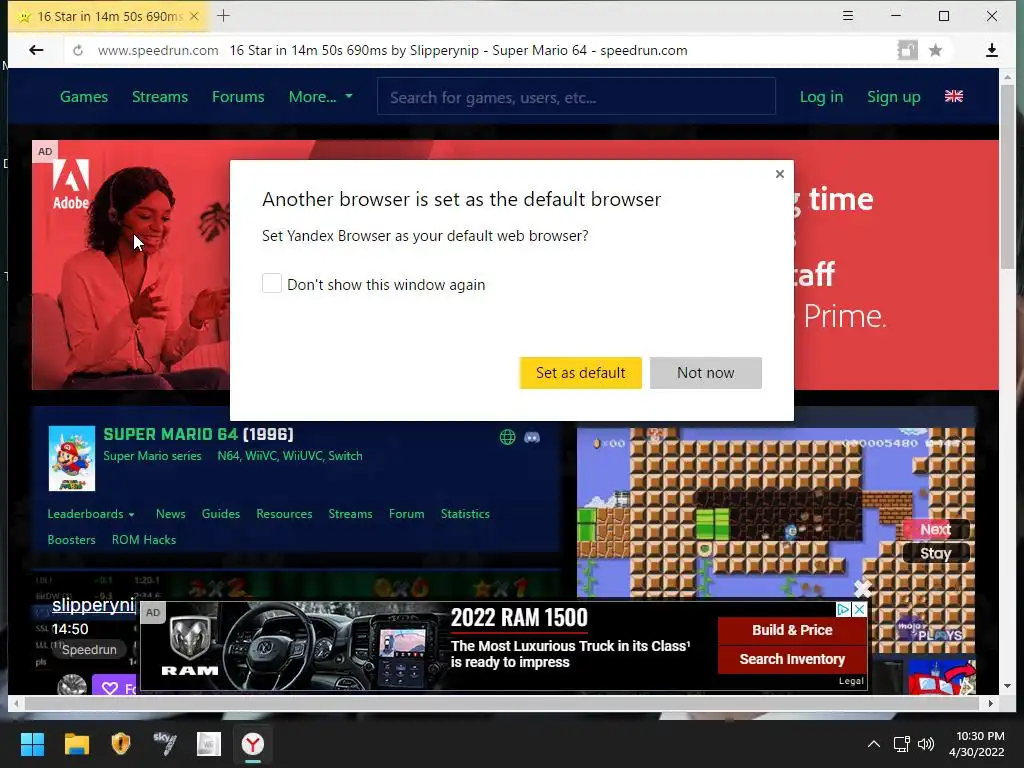
Task: Open Windows Start menu
Action: [32, 744]
